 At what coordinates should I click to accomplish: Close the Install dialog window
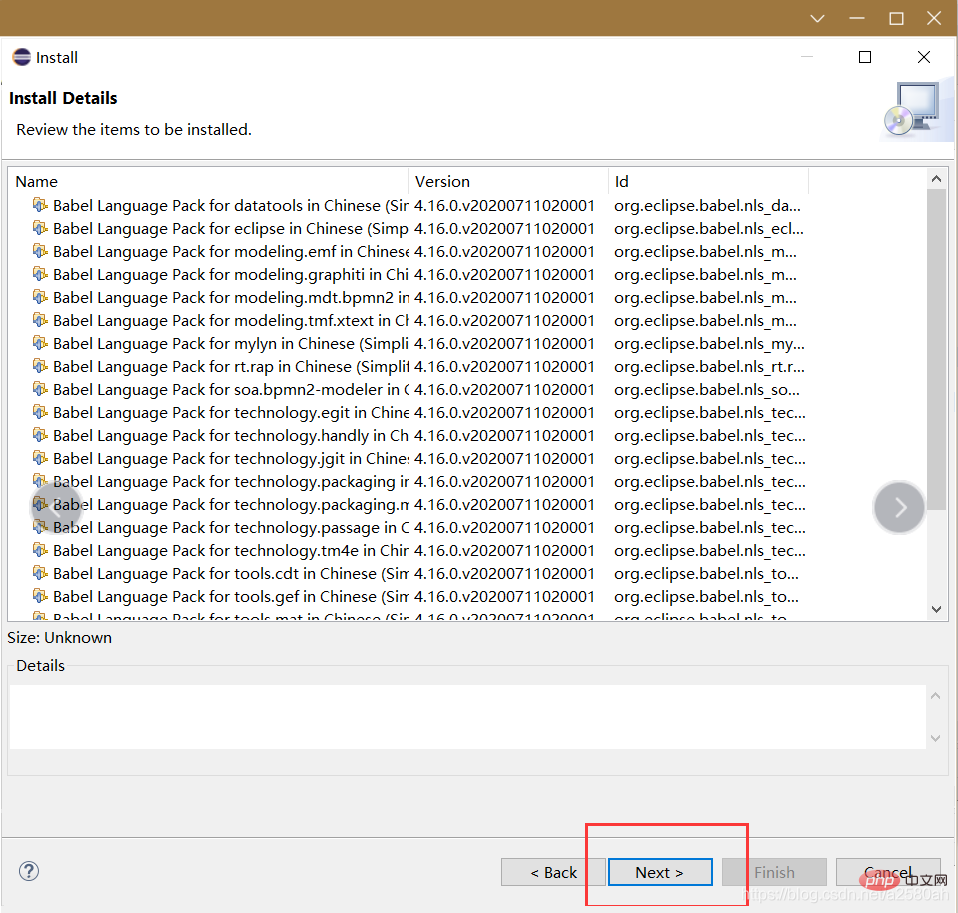(924, 57)
